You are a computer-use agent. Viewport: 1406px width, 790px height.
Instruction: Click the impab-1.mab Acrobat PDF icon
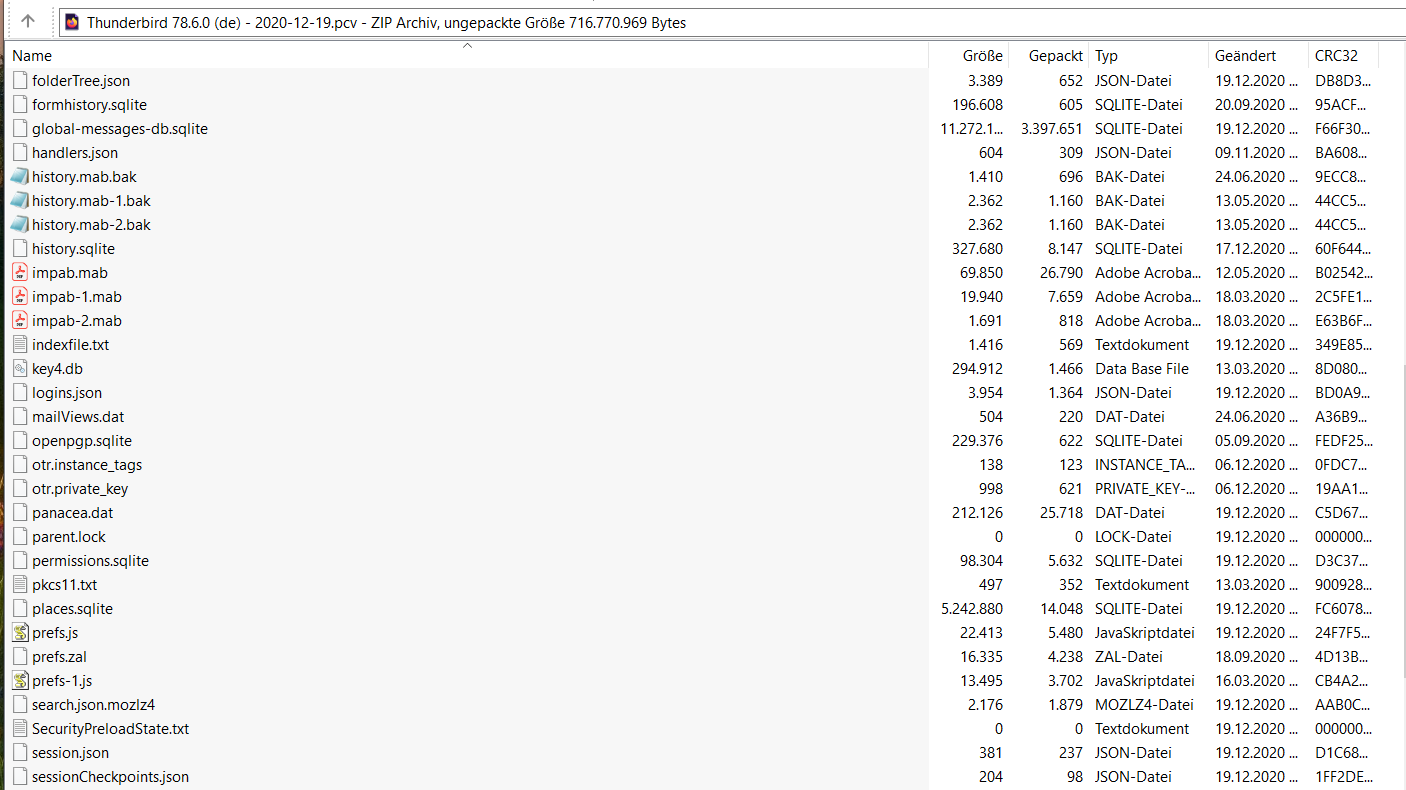pyautogui.click(x=20, y=297)
